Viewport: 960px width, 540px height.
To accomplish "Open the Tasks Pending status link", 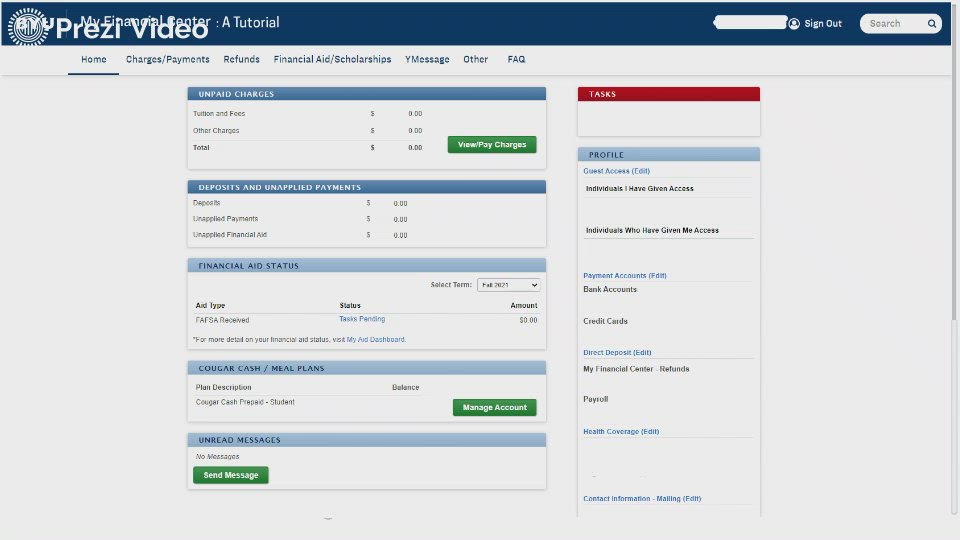I will [362, 320].
